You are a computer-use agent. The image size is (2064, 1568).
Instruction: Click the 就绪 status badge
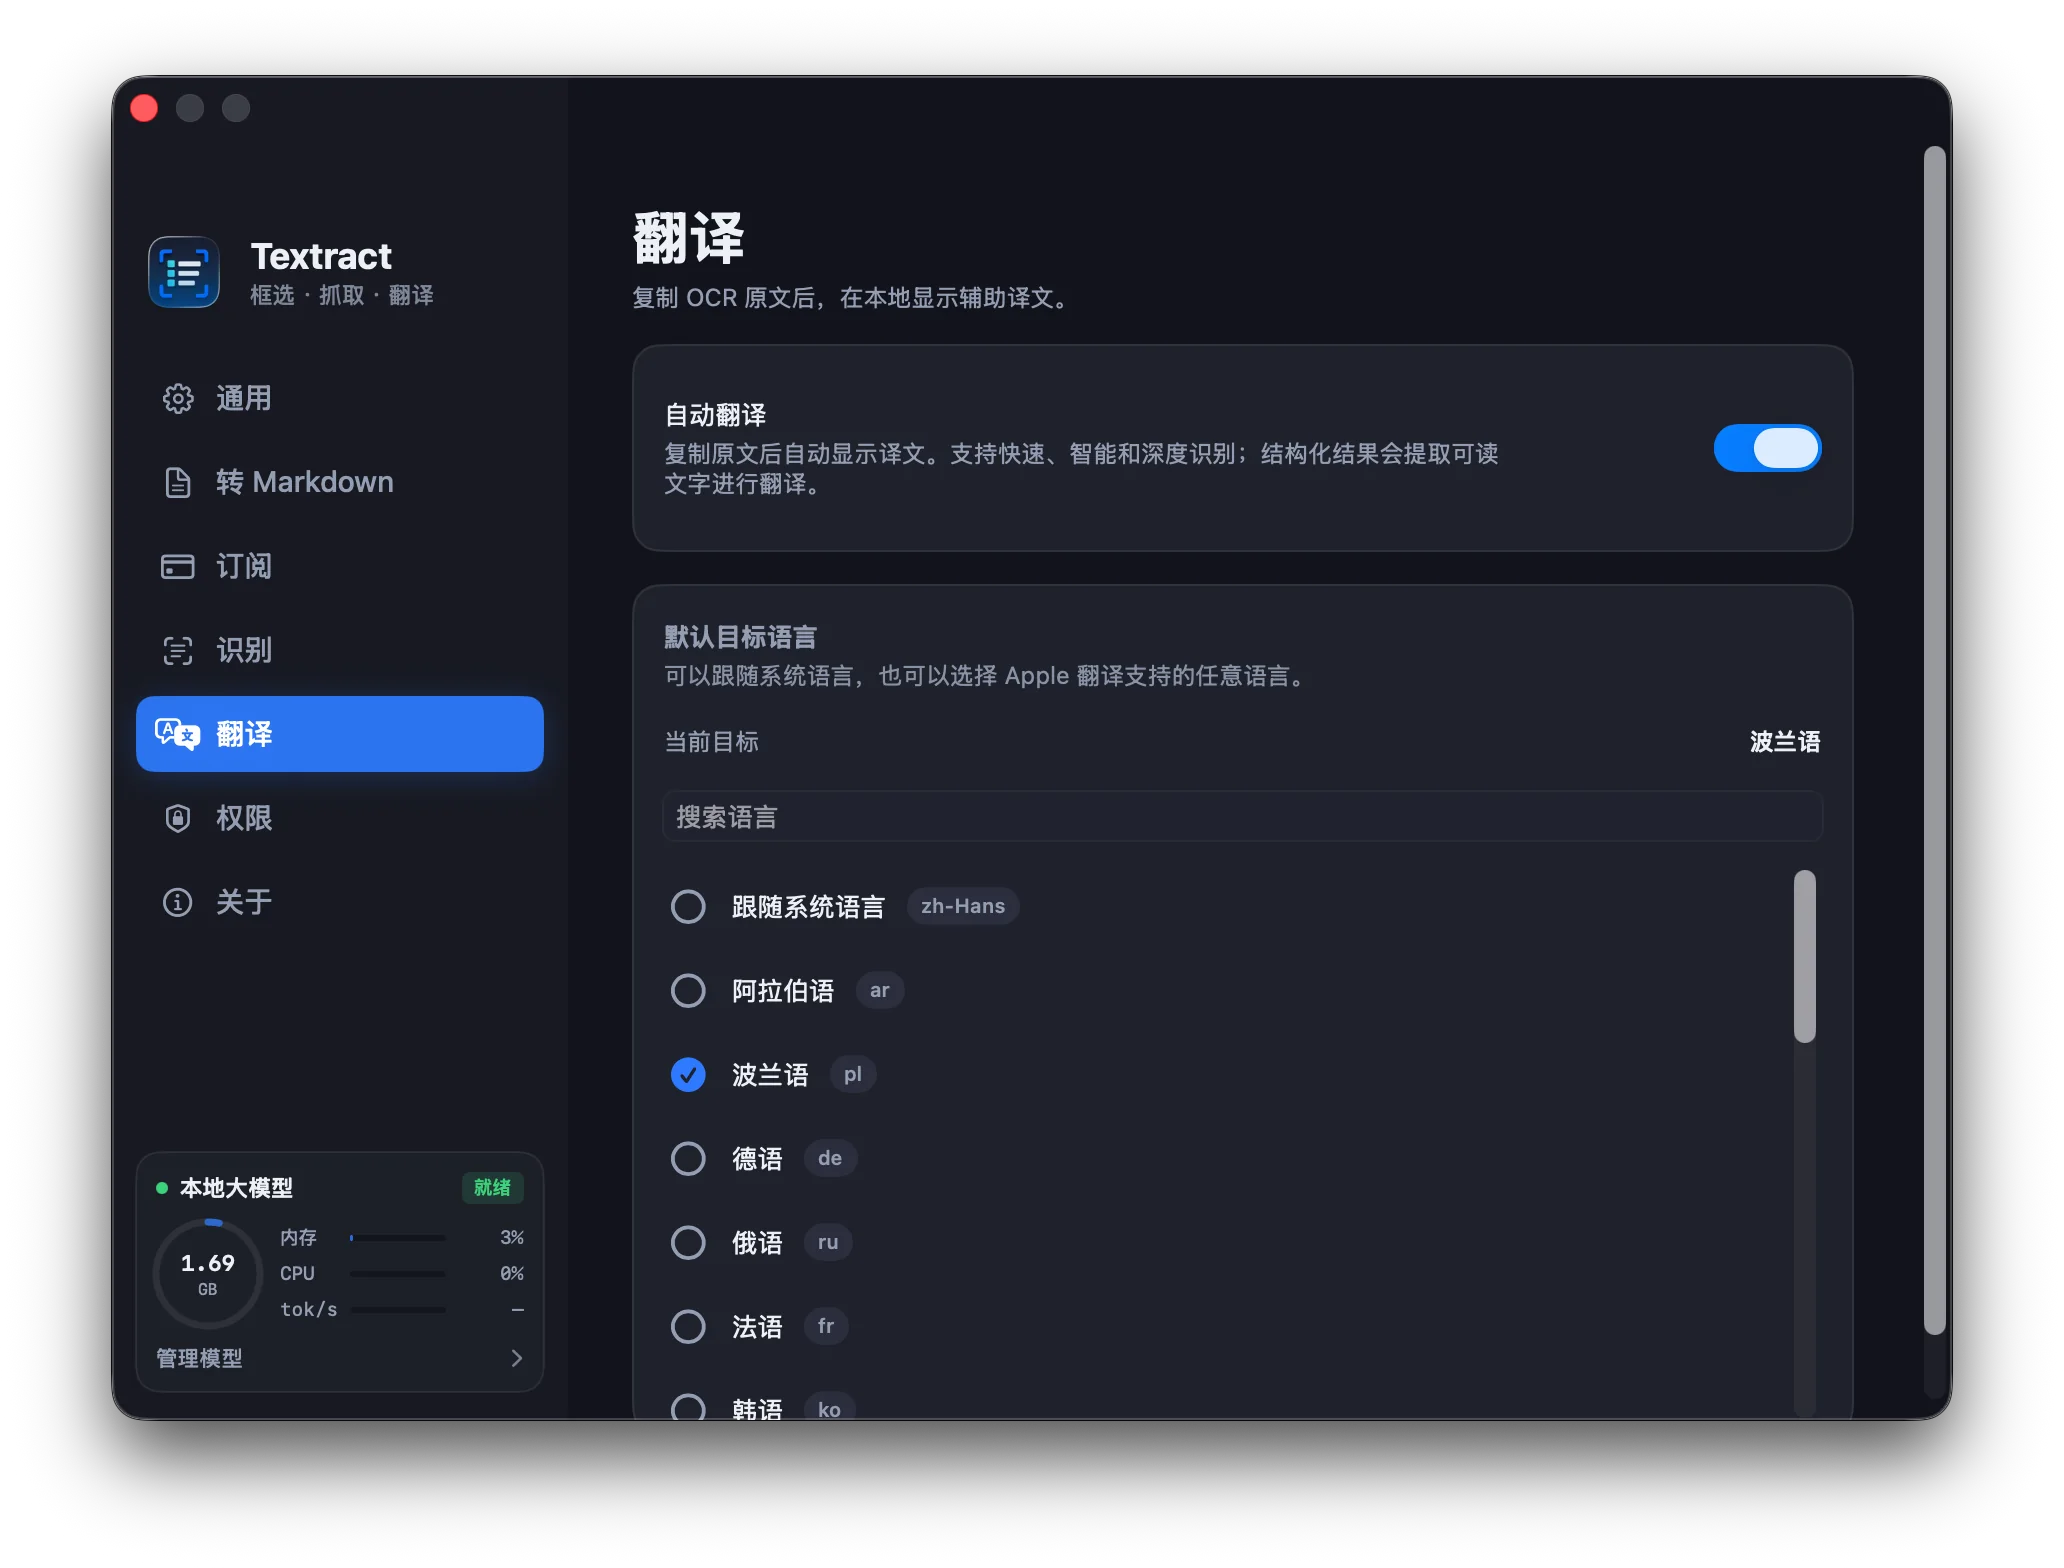tap(492, 1188)
